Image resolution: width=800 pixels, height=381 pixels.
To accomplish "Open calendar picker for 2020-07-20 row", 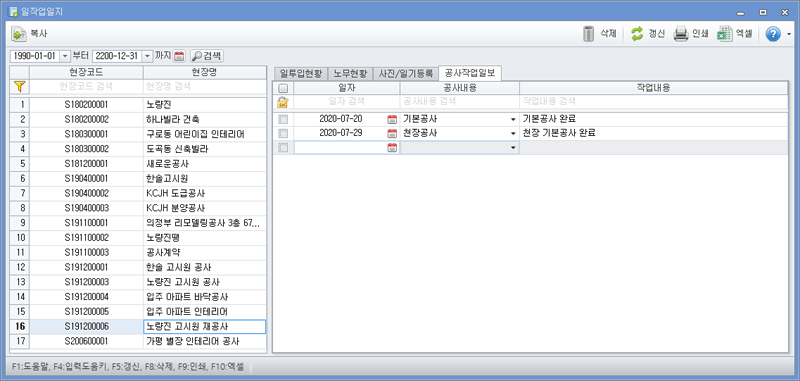I will coord(392,119).
